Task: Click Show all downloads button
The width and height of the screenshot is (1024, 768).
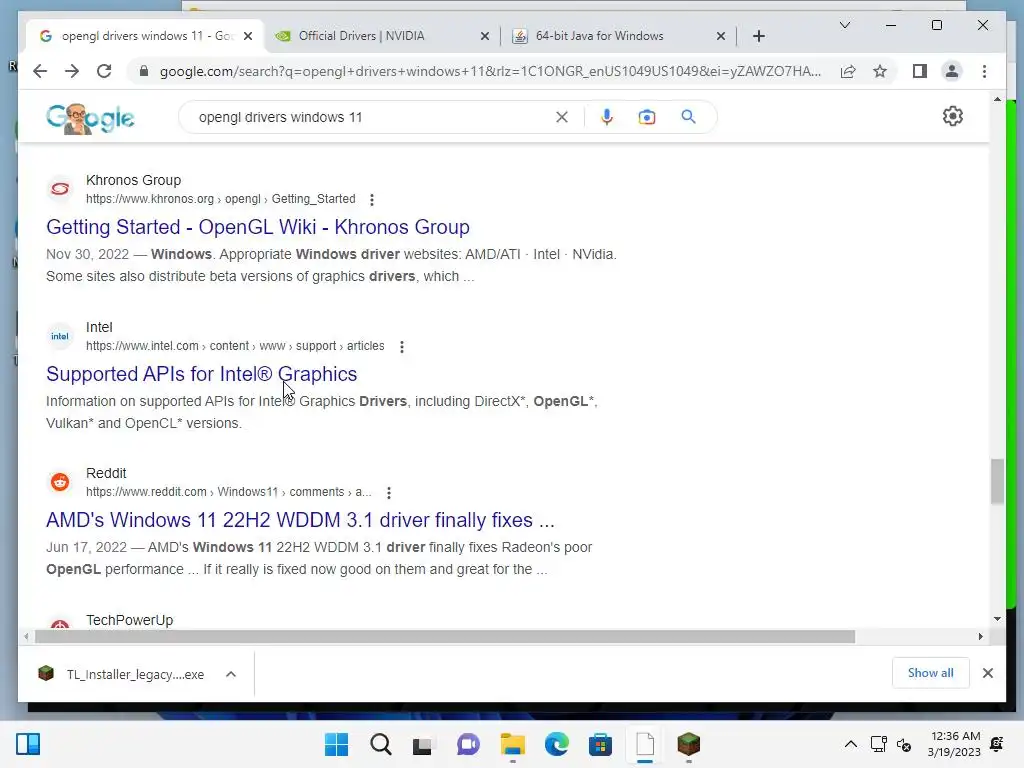Action: (x=931, y=673)
